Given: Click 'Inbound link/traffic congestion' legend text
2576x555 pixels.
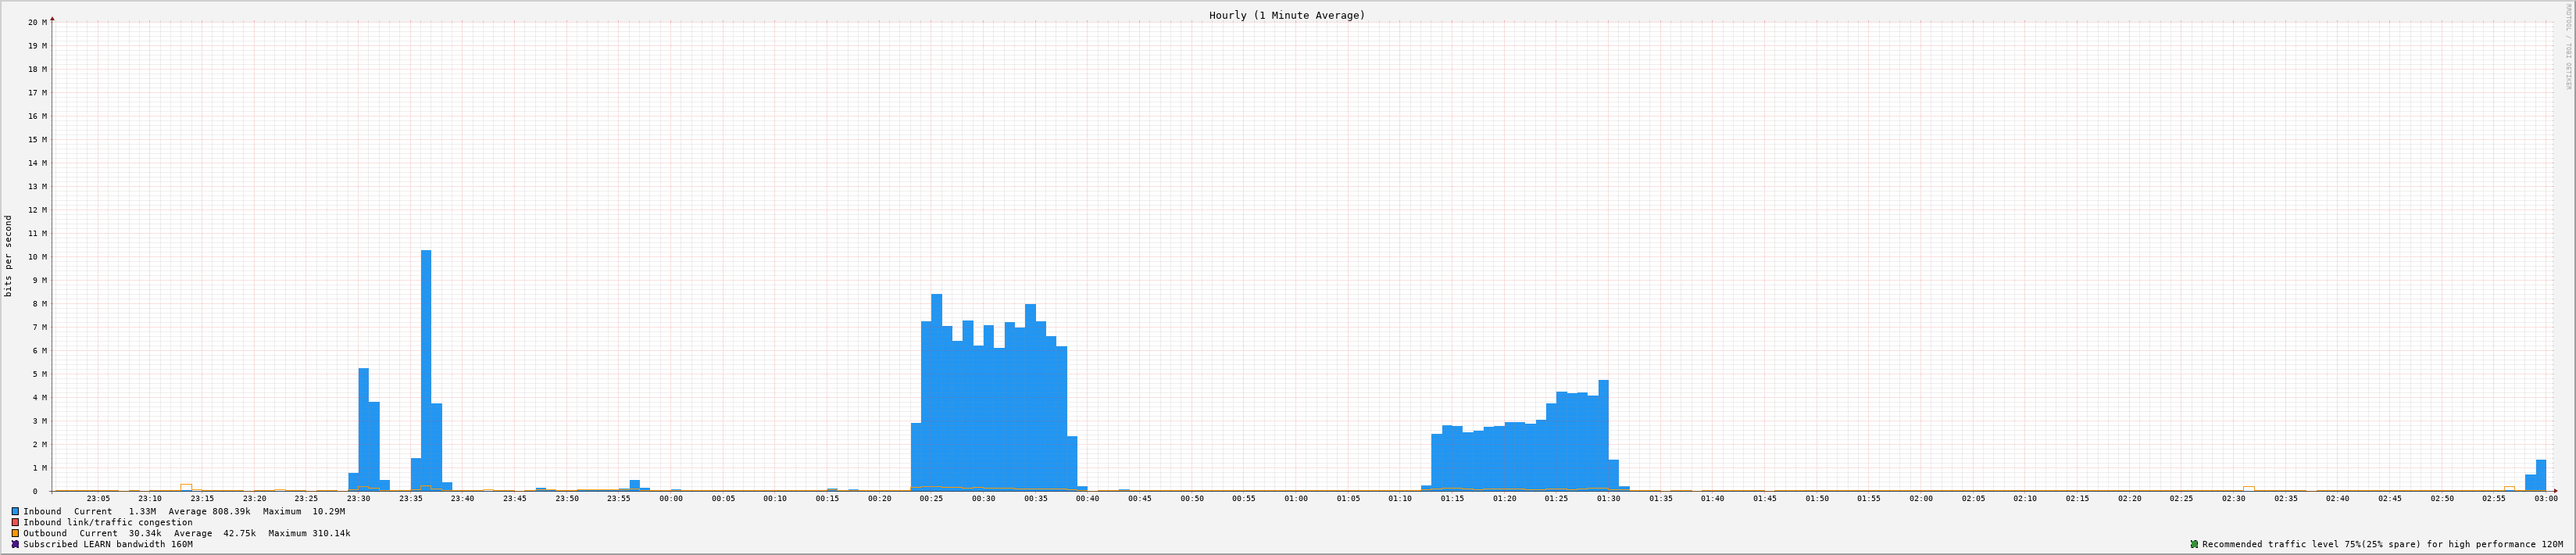Looking at the screenshot, I should tap(108, 522).
